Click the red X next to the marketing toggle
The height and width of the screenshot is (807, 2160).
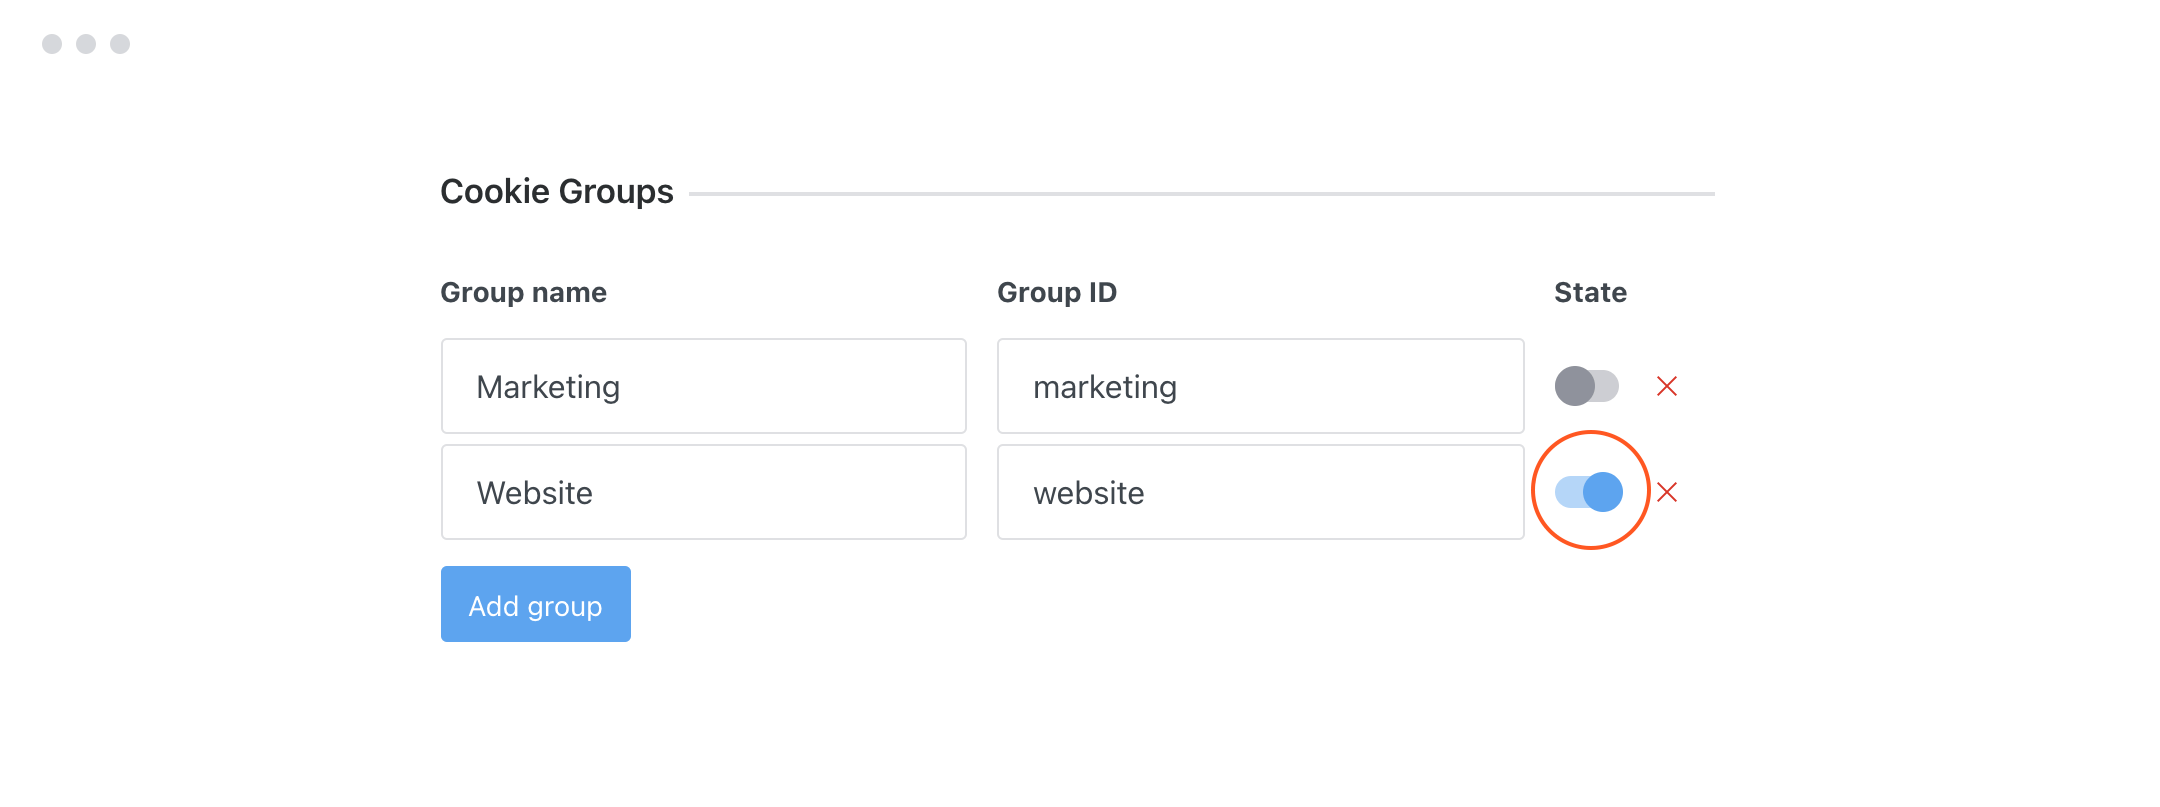tap(1668, 386)
